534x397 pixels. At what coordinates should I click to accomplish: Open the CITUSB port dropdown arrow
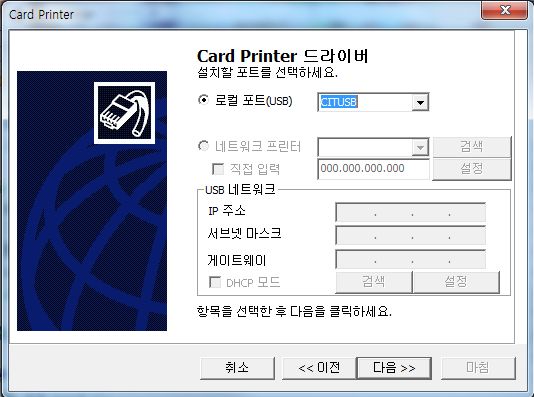click(420, 102)
